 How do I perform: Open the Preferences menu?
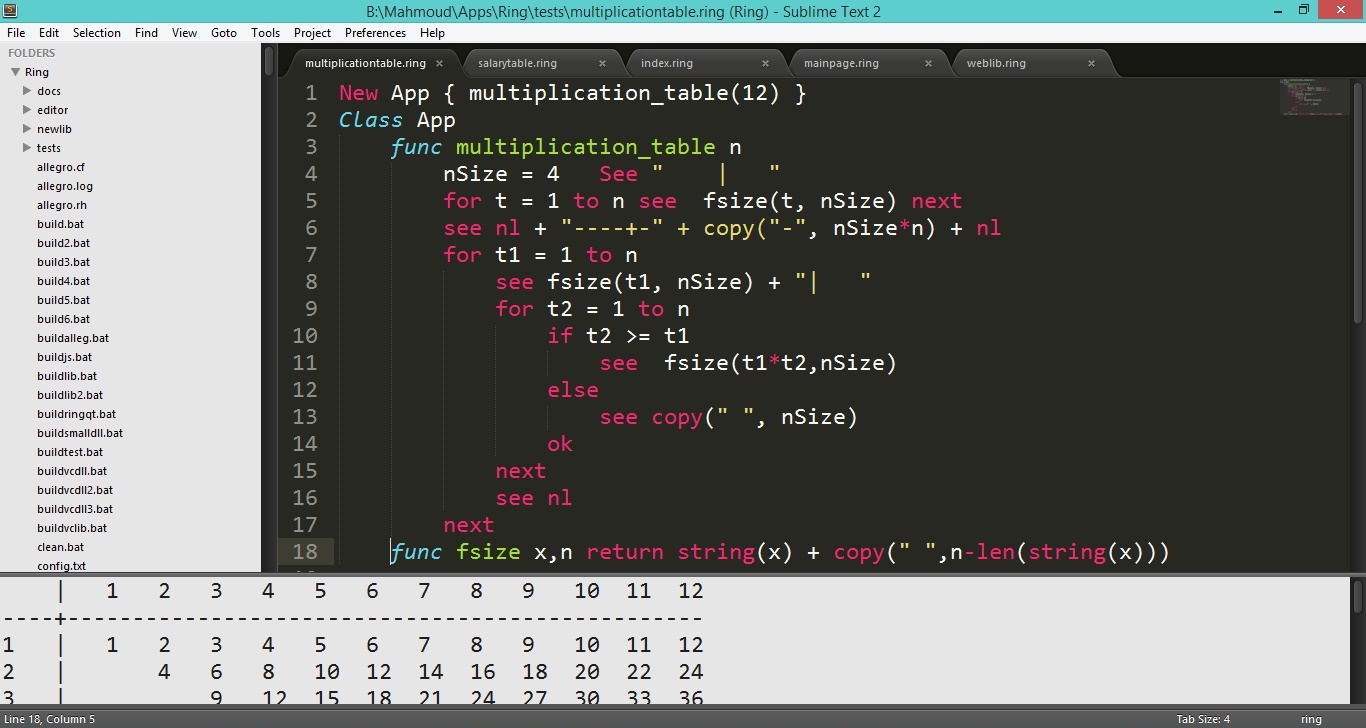(375, 33)
